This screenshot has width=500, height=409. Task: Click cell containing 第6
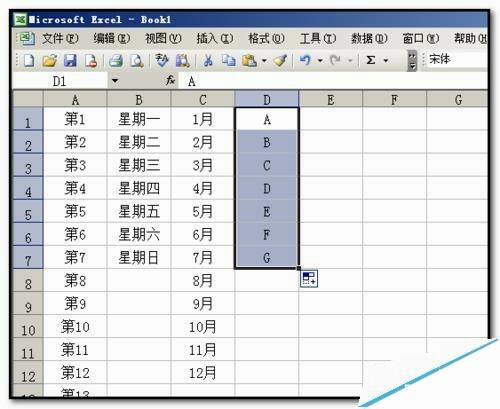pos(75,234)
